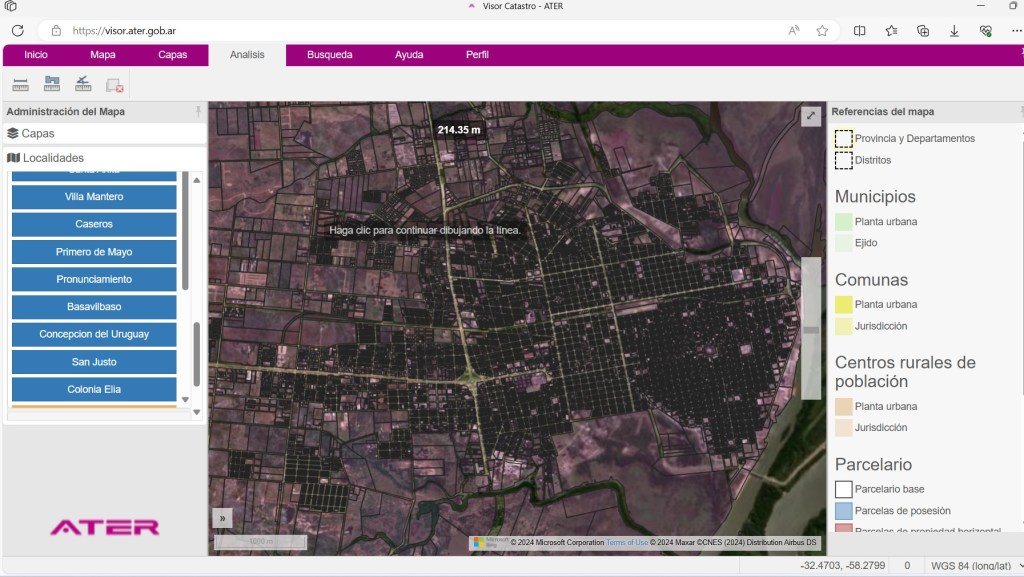Click Municipios Planta urbana green swatch
Image resolution: width=1024 pixels, height=577 pixels.
click(843, 221)
